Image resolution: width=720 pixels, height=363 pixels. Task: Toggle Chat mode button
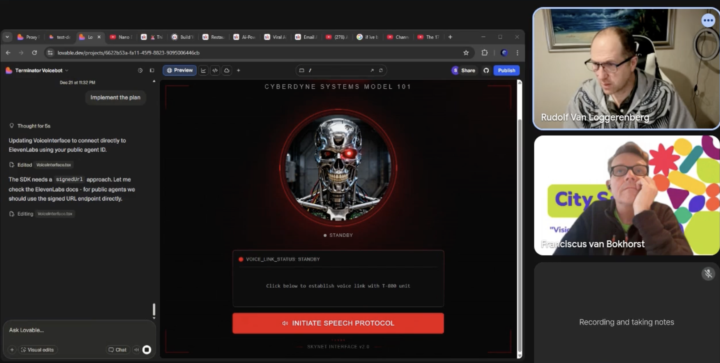point(118,350)
